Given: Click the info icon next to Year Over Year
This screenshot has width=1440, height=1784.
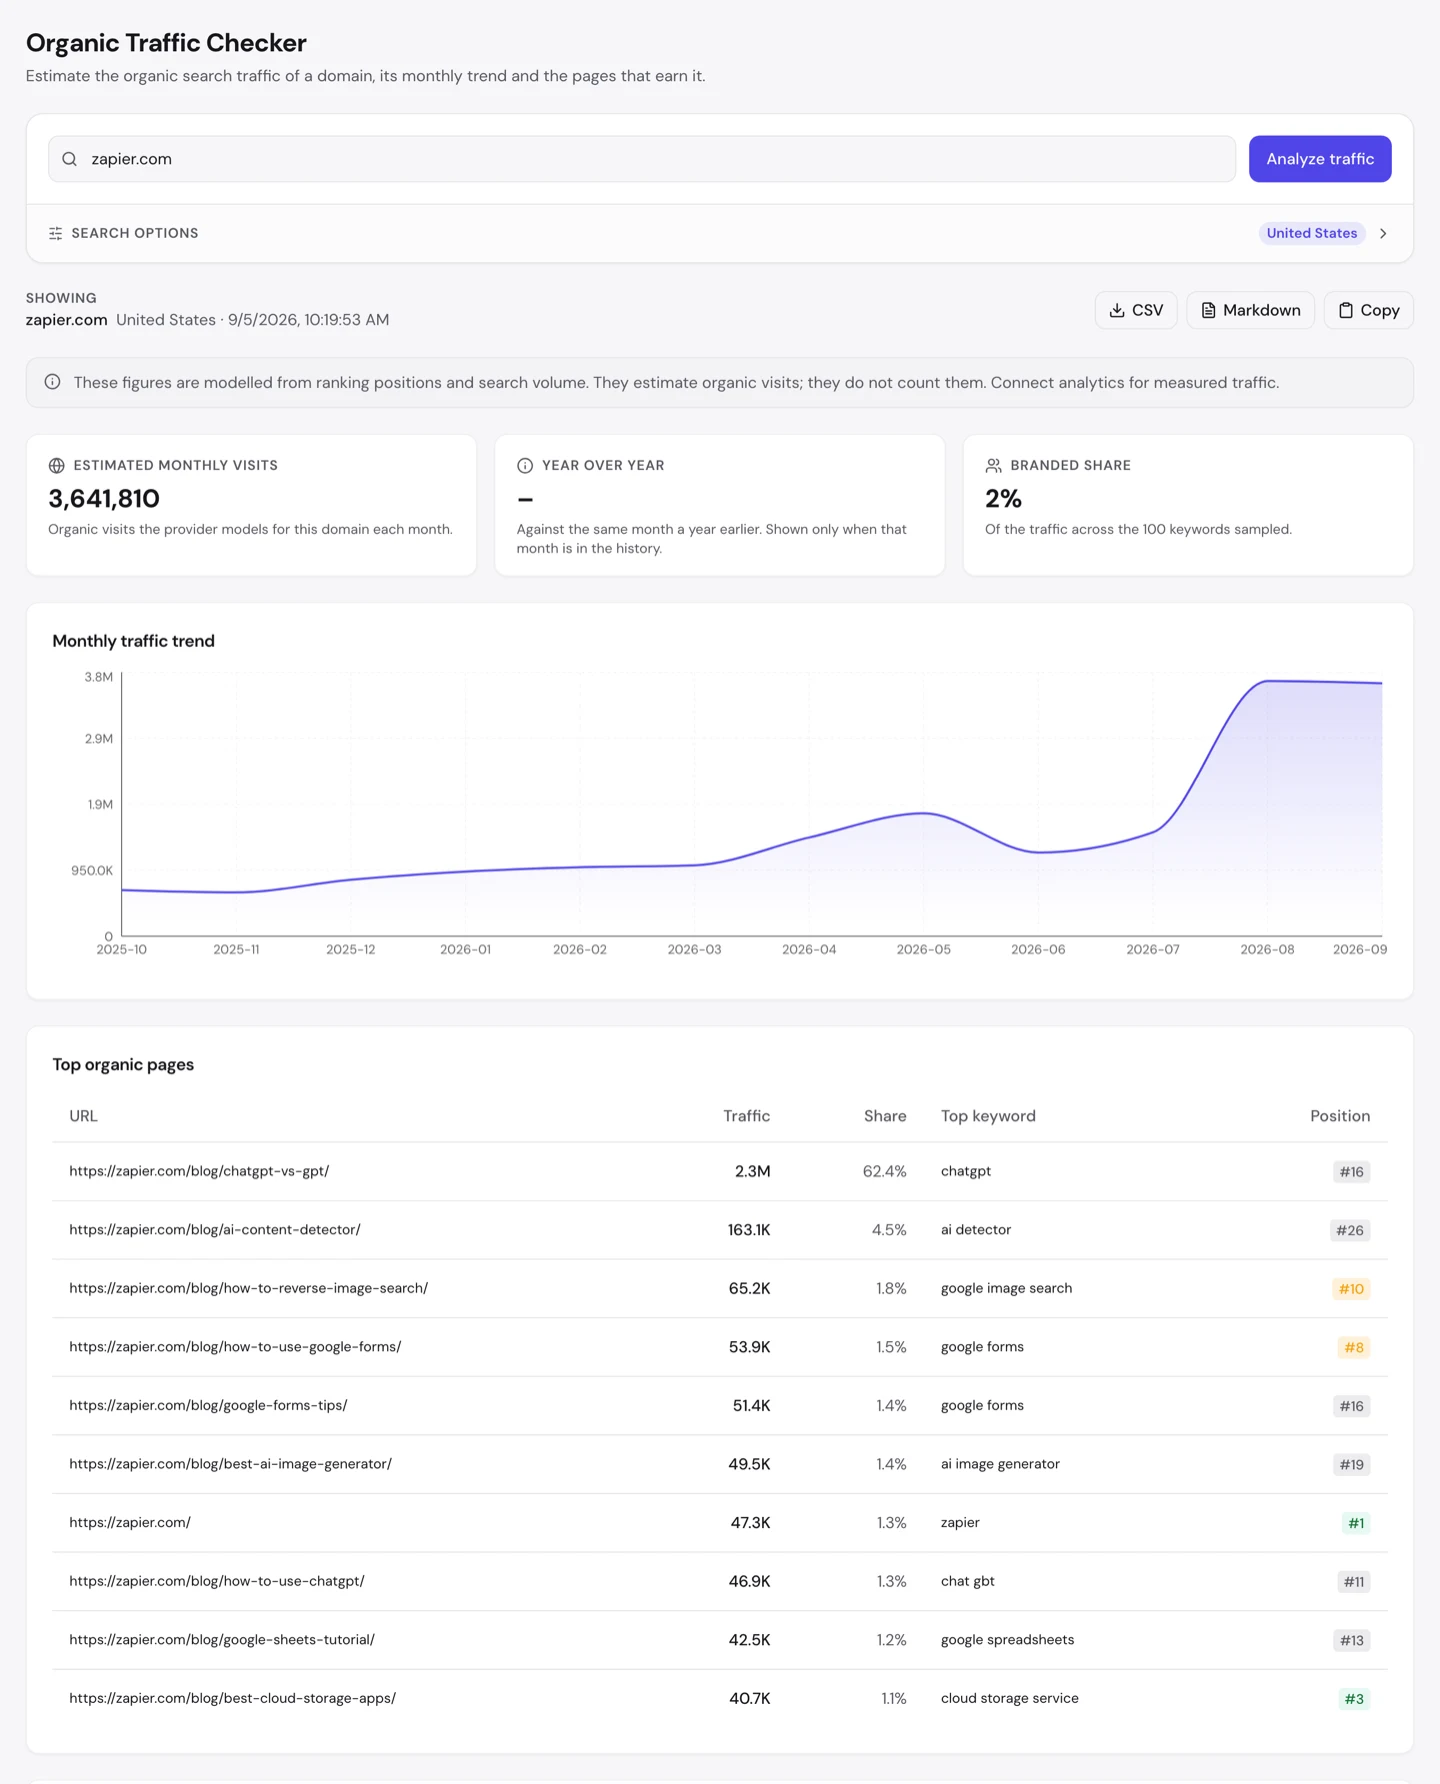Looking at the screenshot, I should [x=525, y=466].
